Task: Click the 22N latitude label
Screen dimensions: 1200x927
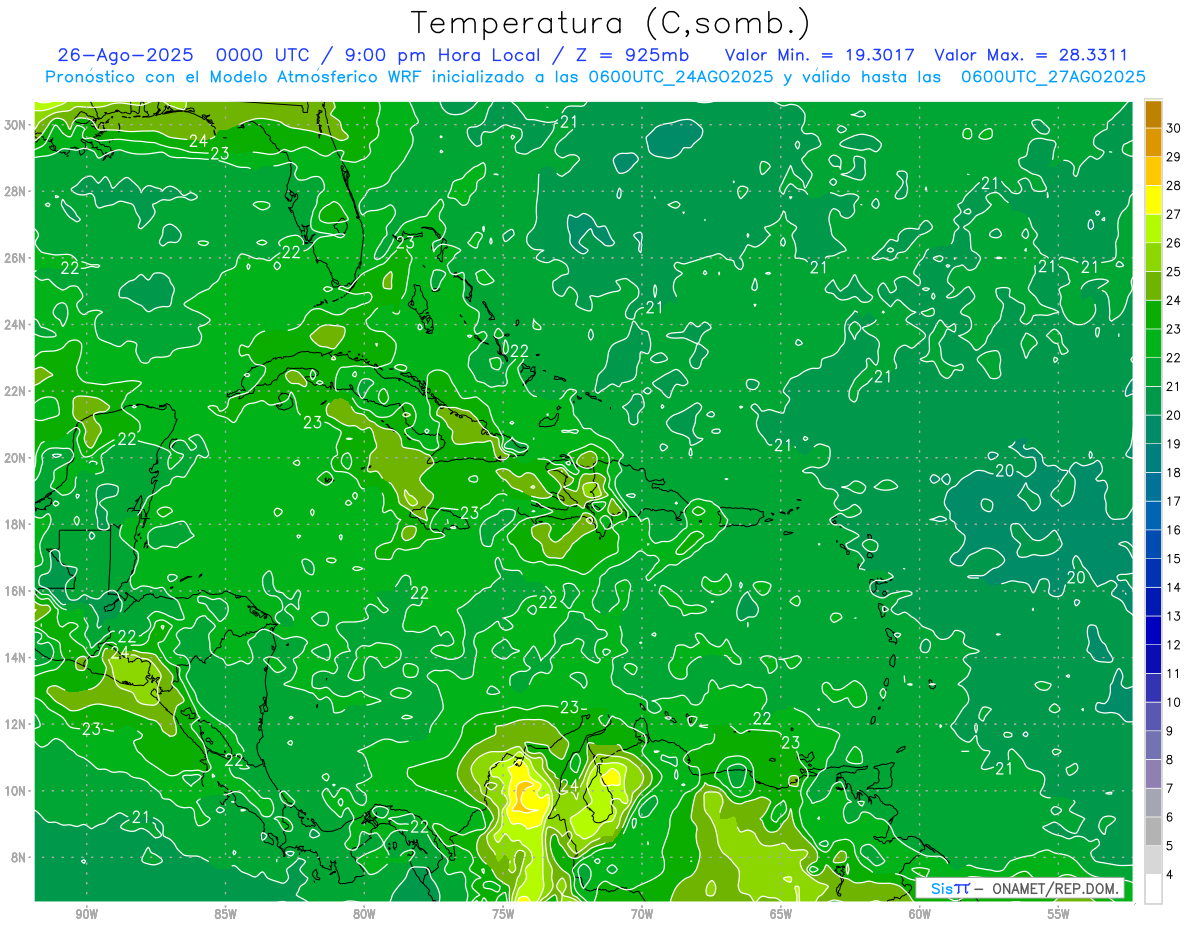Action: coord(14,391)
